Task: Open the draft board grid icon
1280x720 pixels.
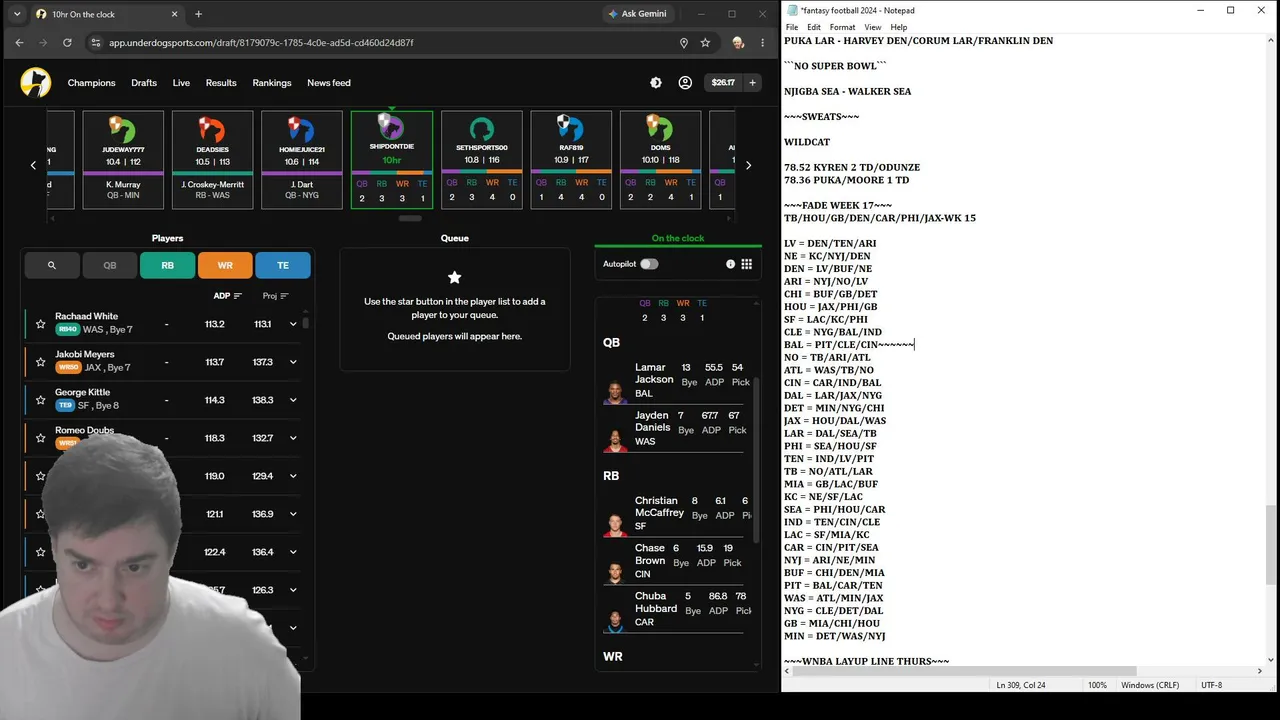Action: (746, 264)
